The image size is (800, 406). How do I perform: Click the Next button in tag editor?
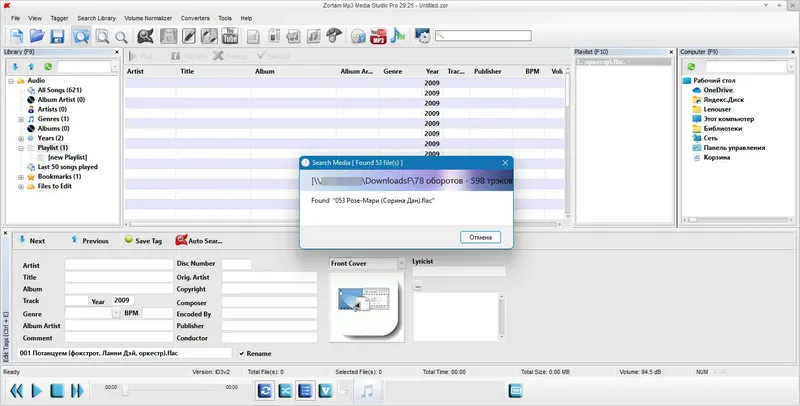pos(32,240)
